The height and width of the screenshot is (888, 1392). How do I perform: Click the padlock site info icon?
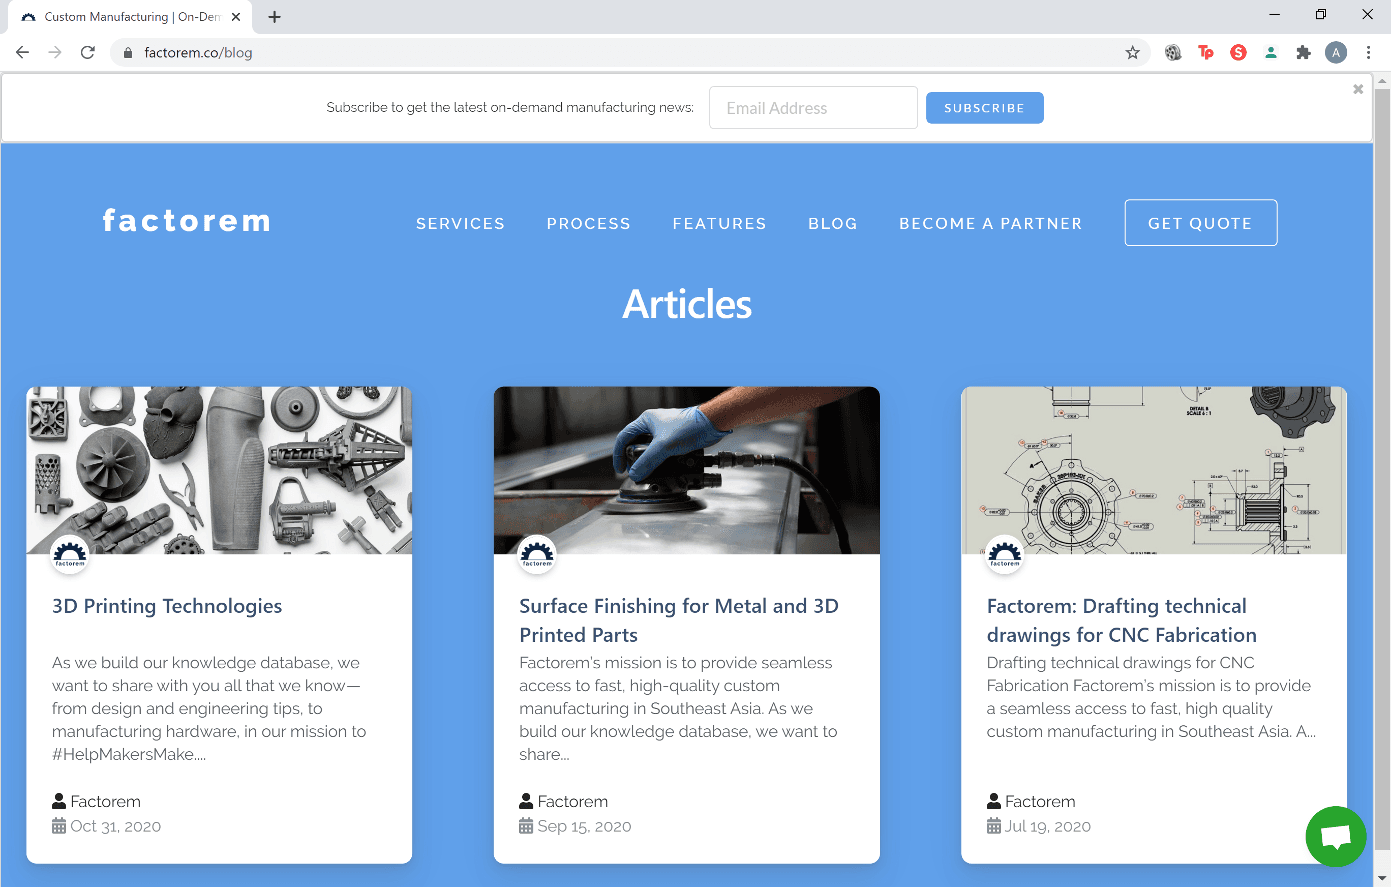pos(127,52)
